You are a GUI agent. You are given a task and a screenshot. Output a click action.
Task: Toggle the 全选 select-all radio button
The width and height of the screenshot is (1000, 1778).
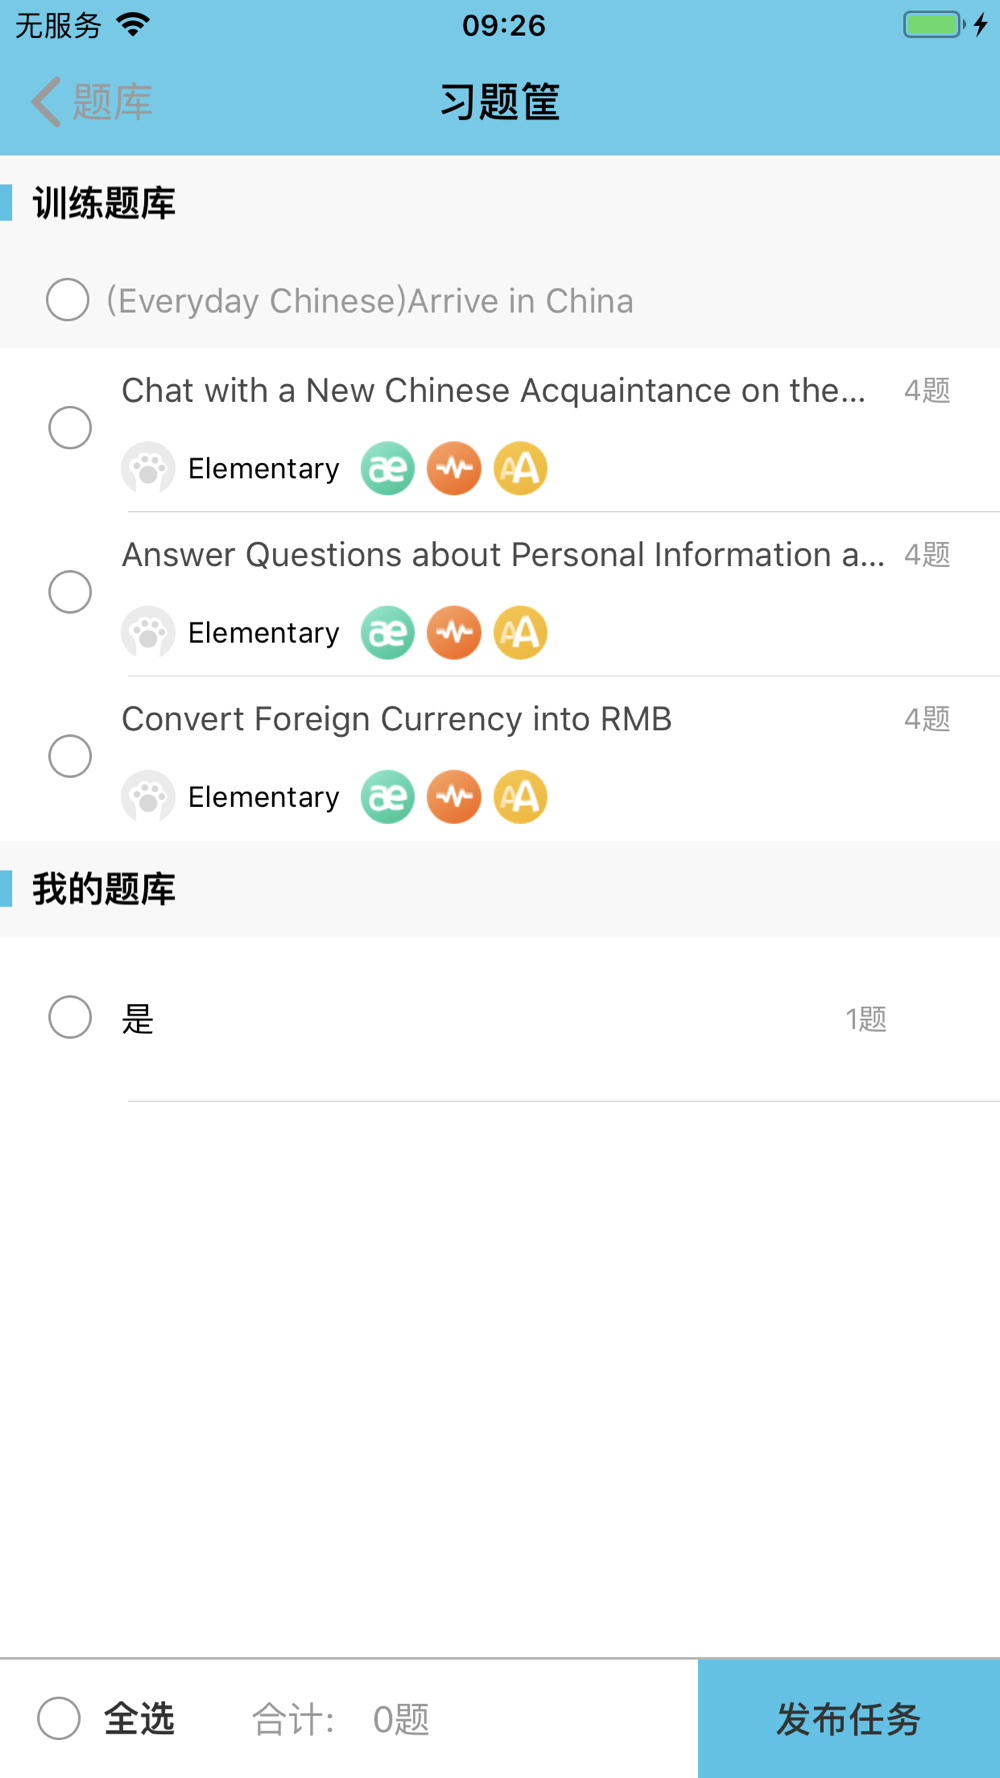pos(59,1718)
